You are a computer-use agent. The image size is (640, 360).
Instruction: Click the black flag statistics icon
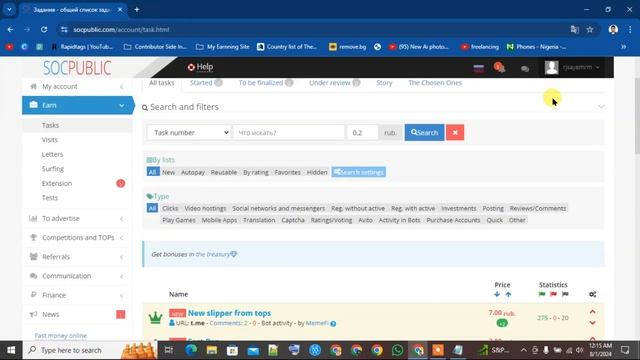[x=565, y=294]
